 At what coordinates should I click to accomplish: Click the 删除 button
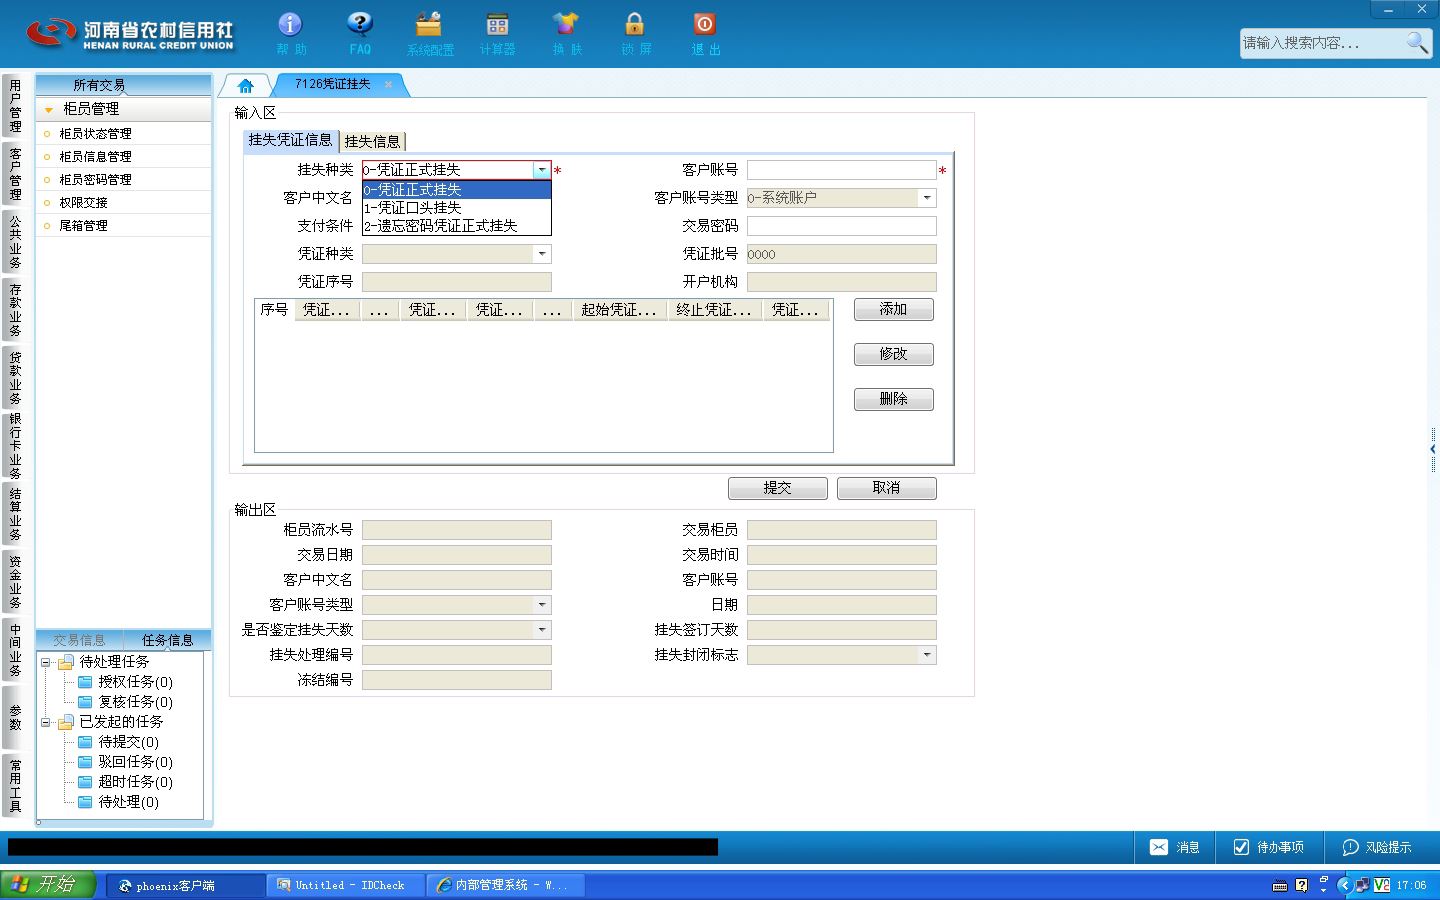[894, 399]
